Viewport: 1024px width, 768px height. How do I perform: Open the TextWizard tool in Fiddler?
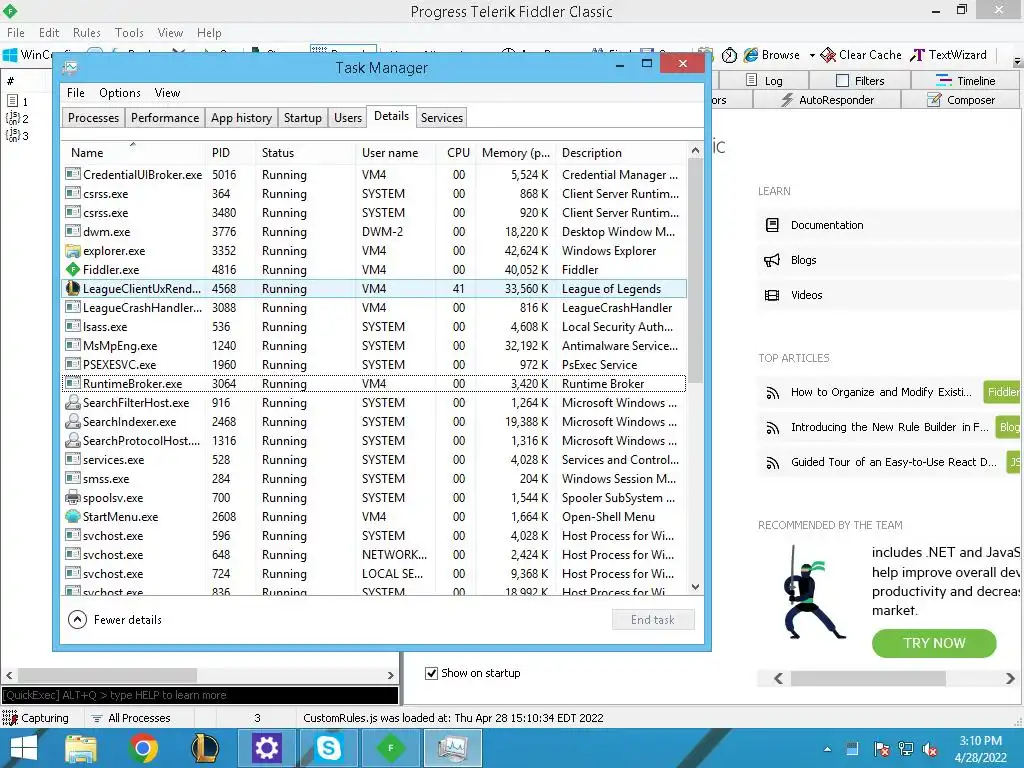tap(948, 55)
